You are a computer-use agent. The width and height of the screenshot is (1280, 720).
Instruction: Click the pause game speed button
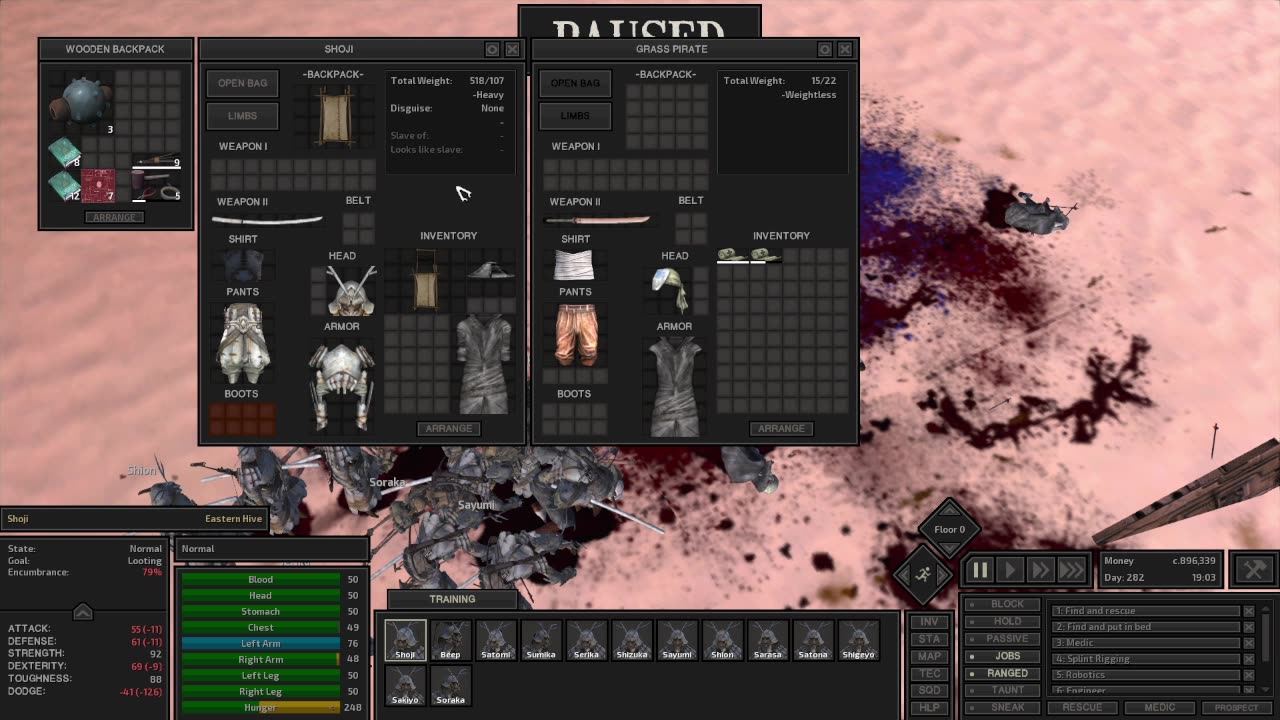979,570
